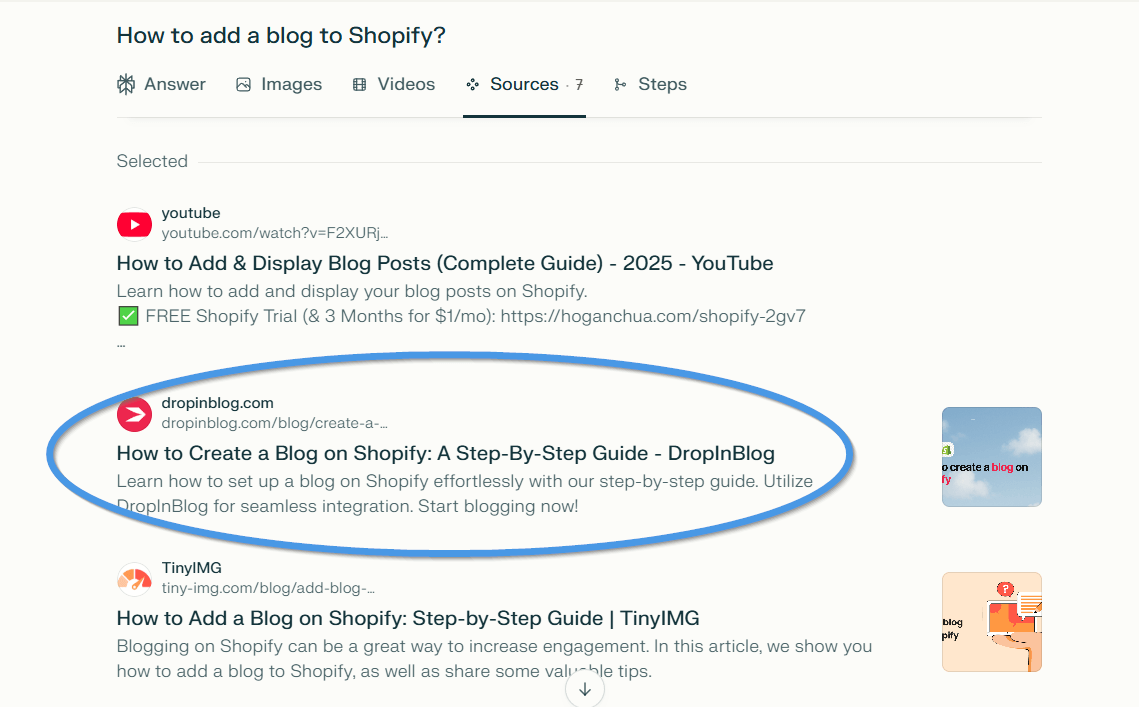
Task: Open the YouTube Complete Guide 2025 result
Action: tap(445, 264)
